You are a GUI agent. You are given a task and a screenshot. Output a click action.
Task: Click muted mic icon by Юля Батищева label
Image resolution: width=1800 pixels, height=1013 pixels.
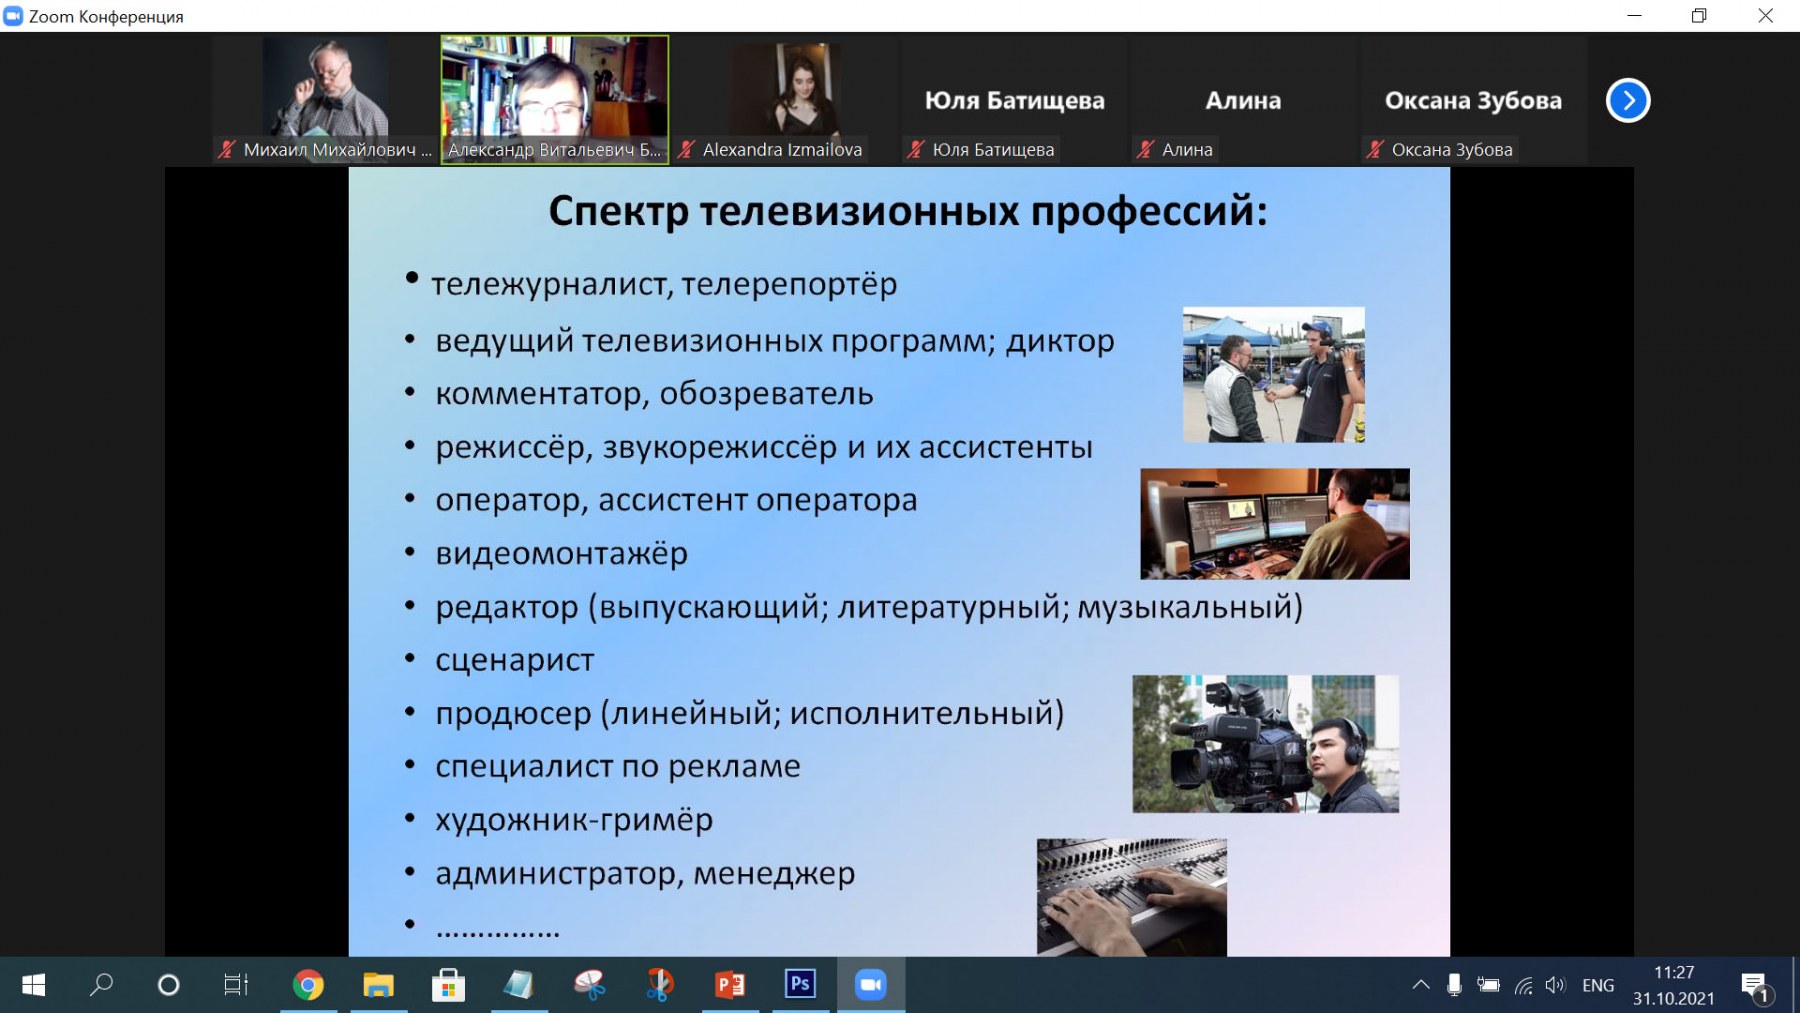916,150
